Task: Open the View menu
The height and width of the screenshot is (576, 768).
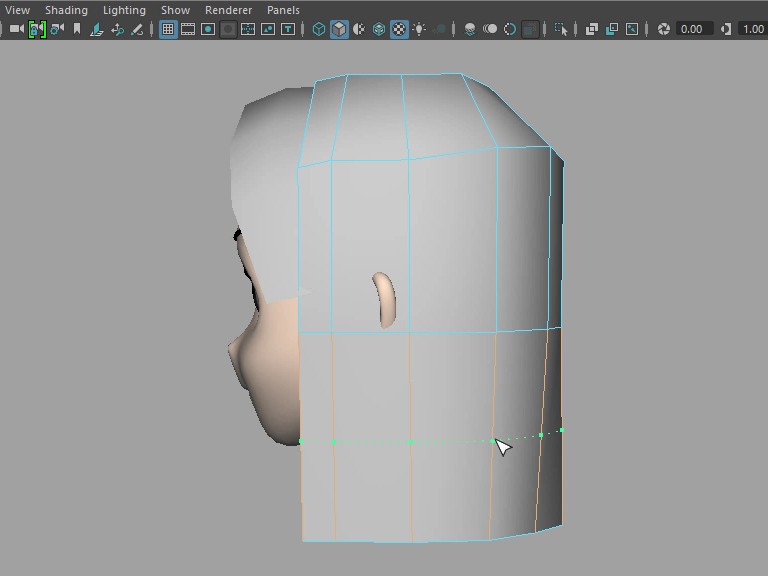Action: pos(17,10)
